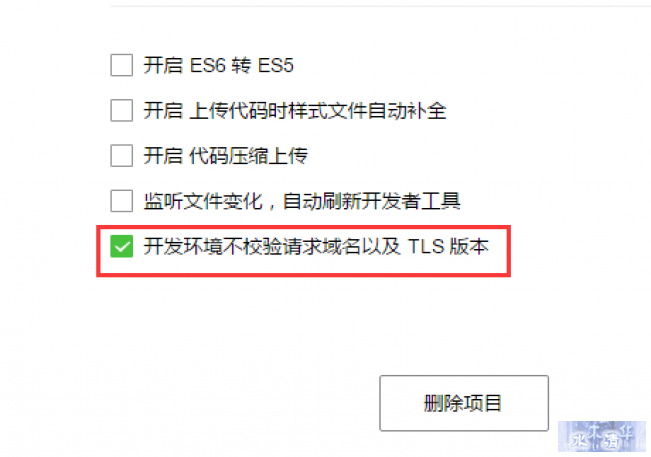
Task: Click the word ES6 in the first option
Action: (207, 65)
